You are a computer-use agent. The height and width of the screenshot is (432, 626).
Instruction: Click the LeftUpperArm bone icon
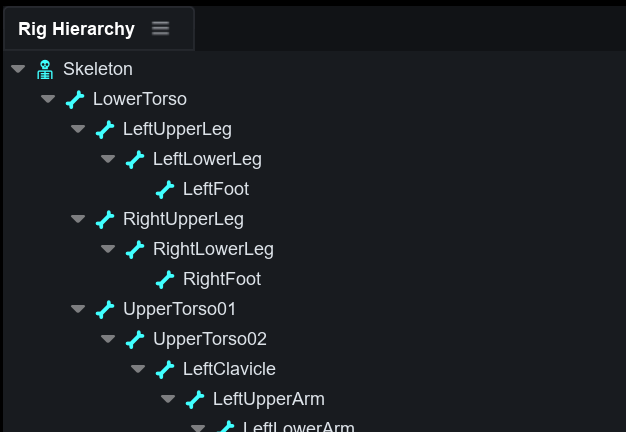[195, 399]
